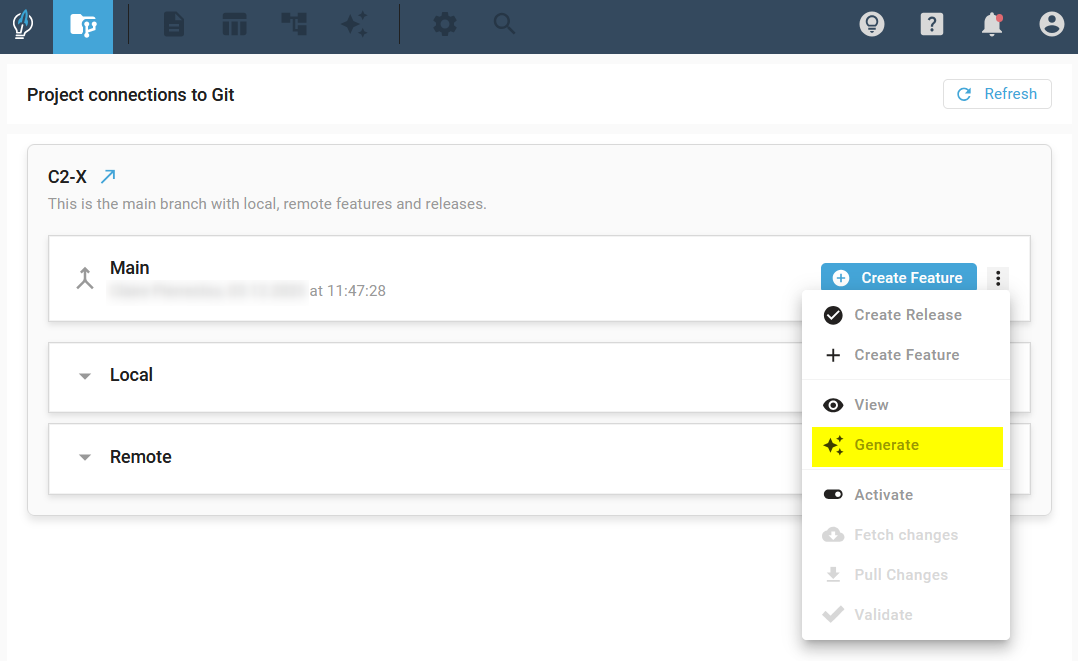Click the table layout icon in toolbar
1078x661 pixels.
pyautogui.click(x=234, y=25)
